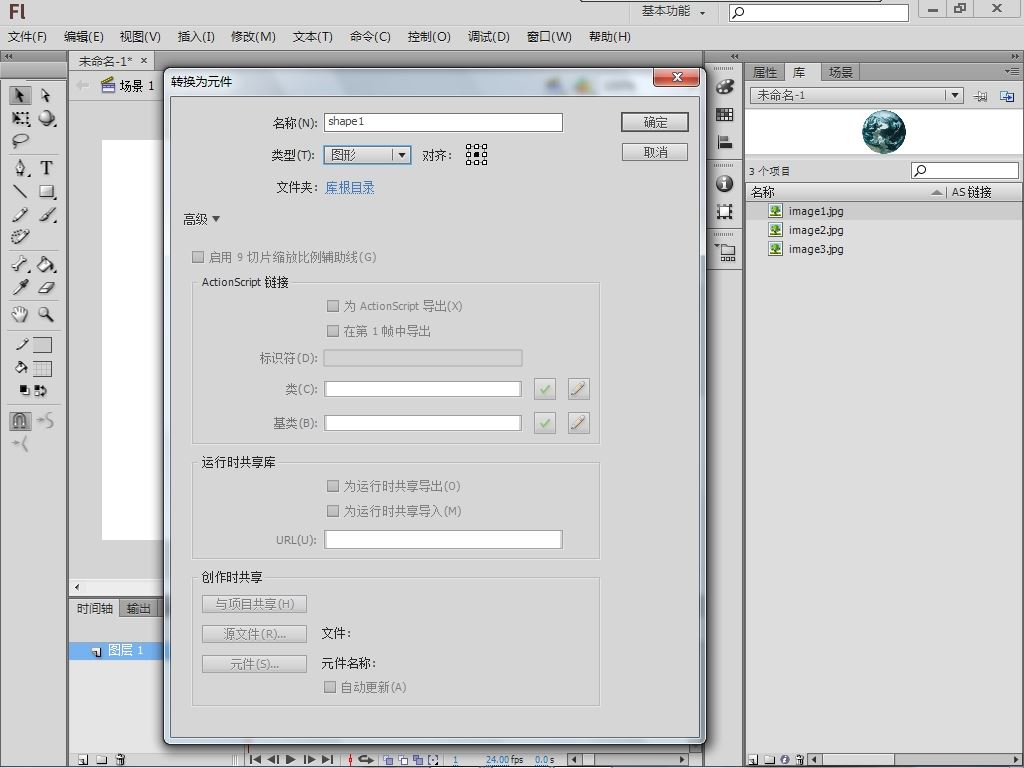Toggle sort order arrow in library header
Image resolution: width=1024 pixels, height=768 pixels.
coord(937,192)
